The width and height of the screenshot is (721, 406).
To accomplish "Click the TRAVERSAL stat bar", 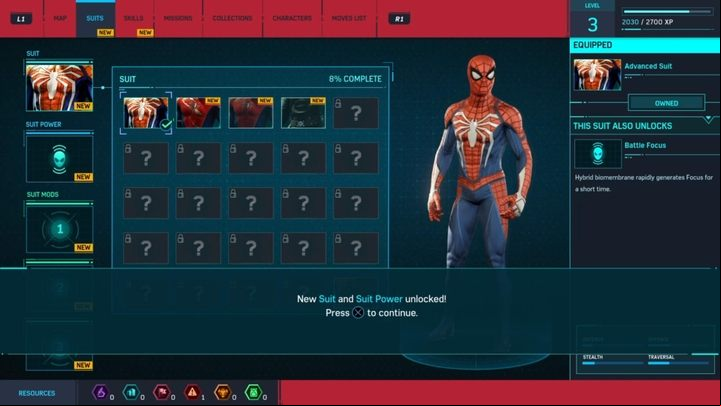I will point(678,363).
